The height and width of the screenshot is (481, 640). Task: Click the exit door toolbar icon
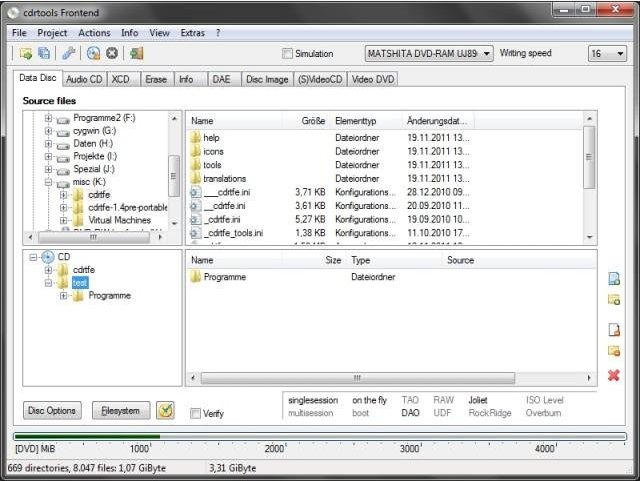click(136, 53)
